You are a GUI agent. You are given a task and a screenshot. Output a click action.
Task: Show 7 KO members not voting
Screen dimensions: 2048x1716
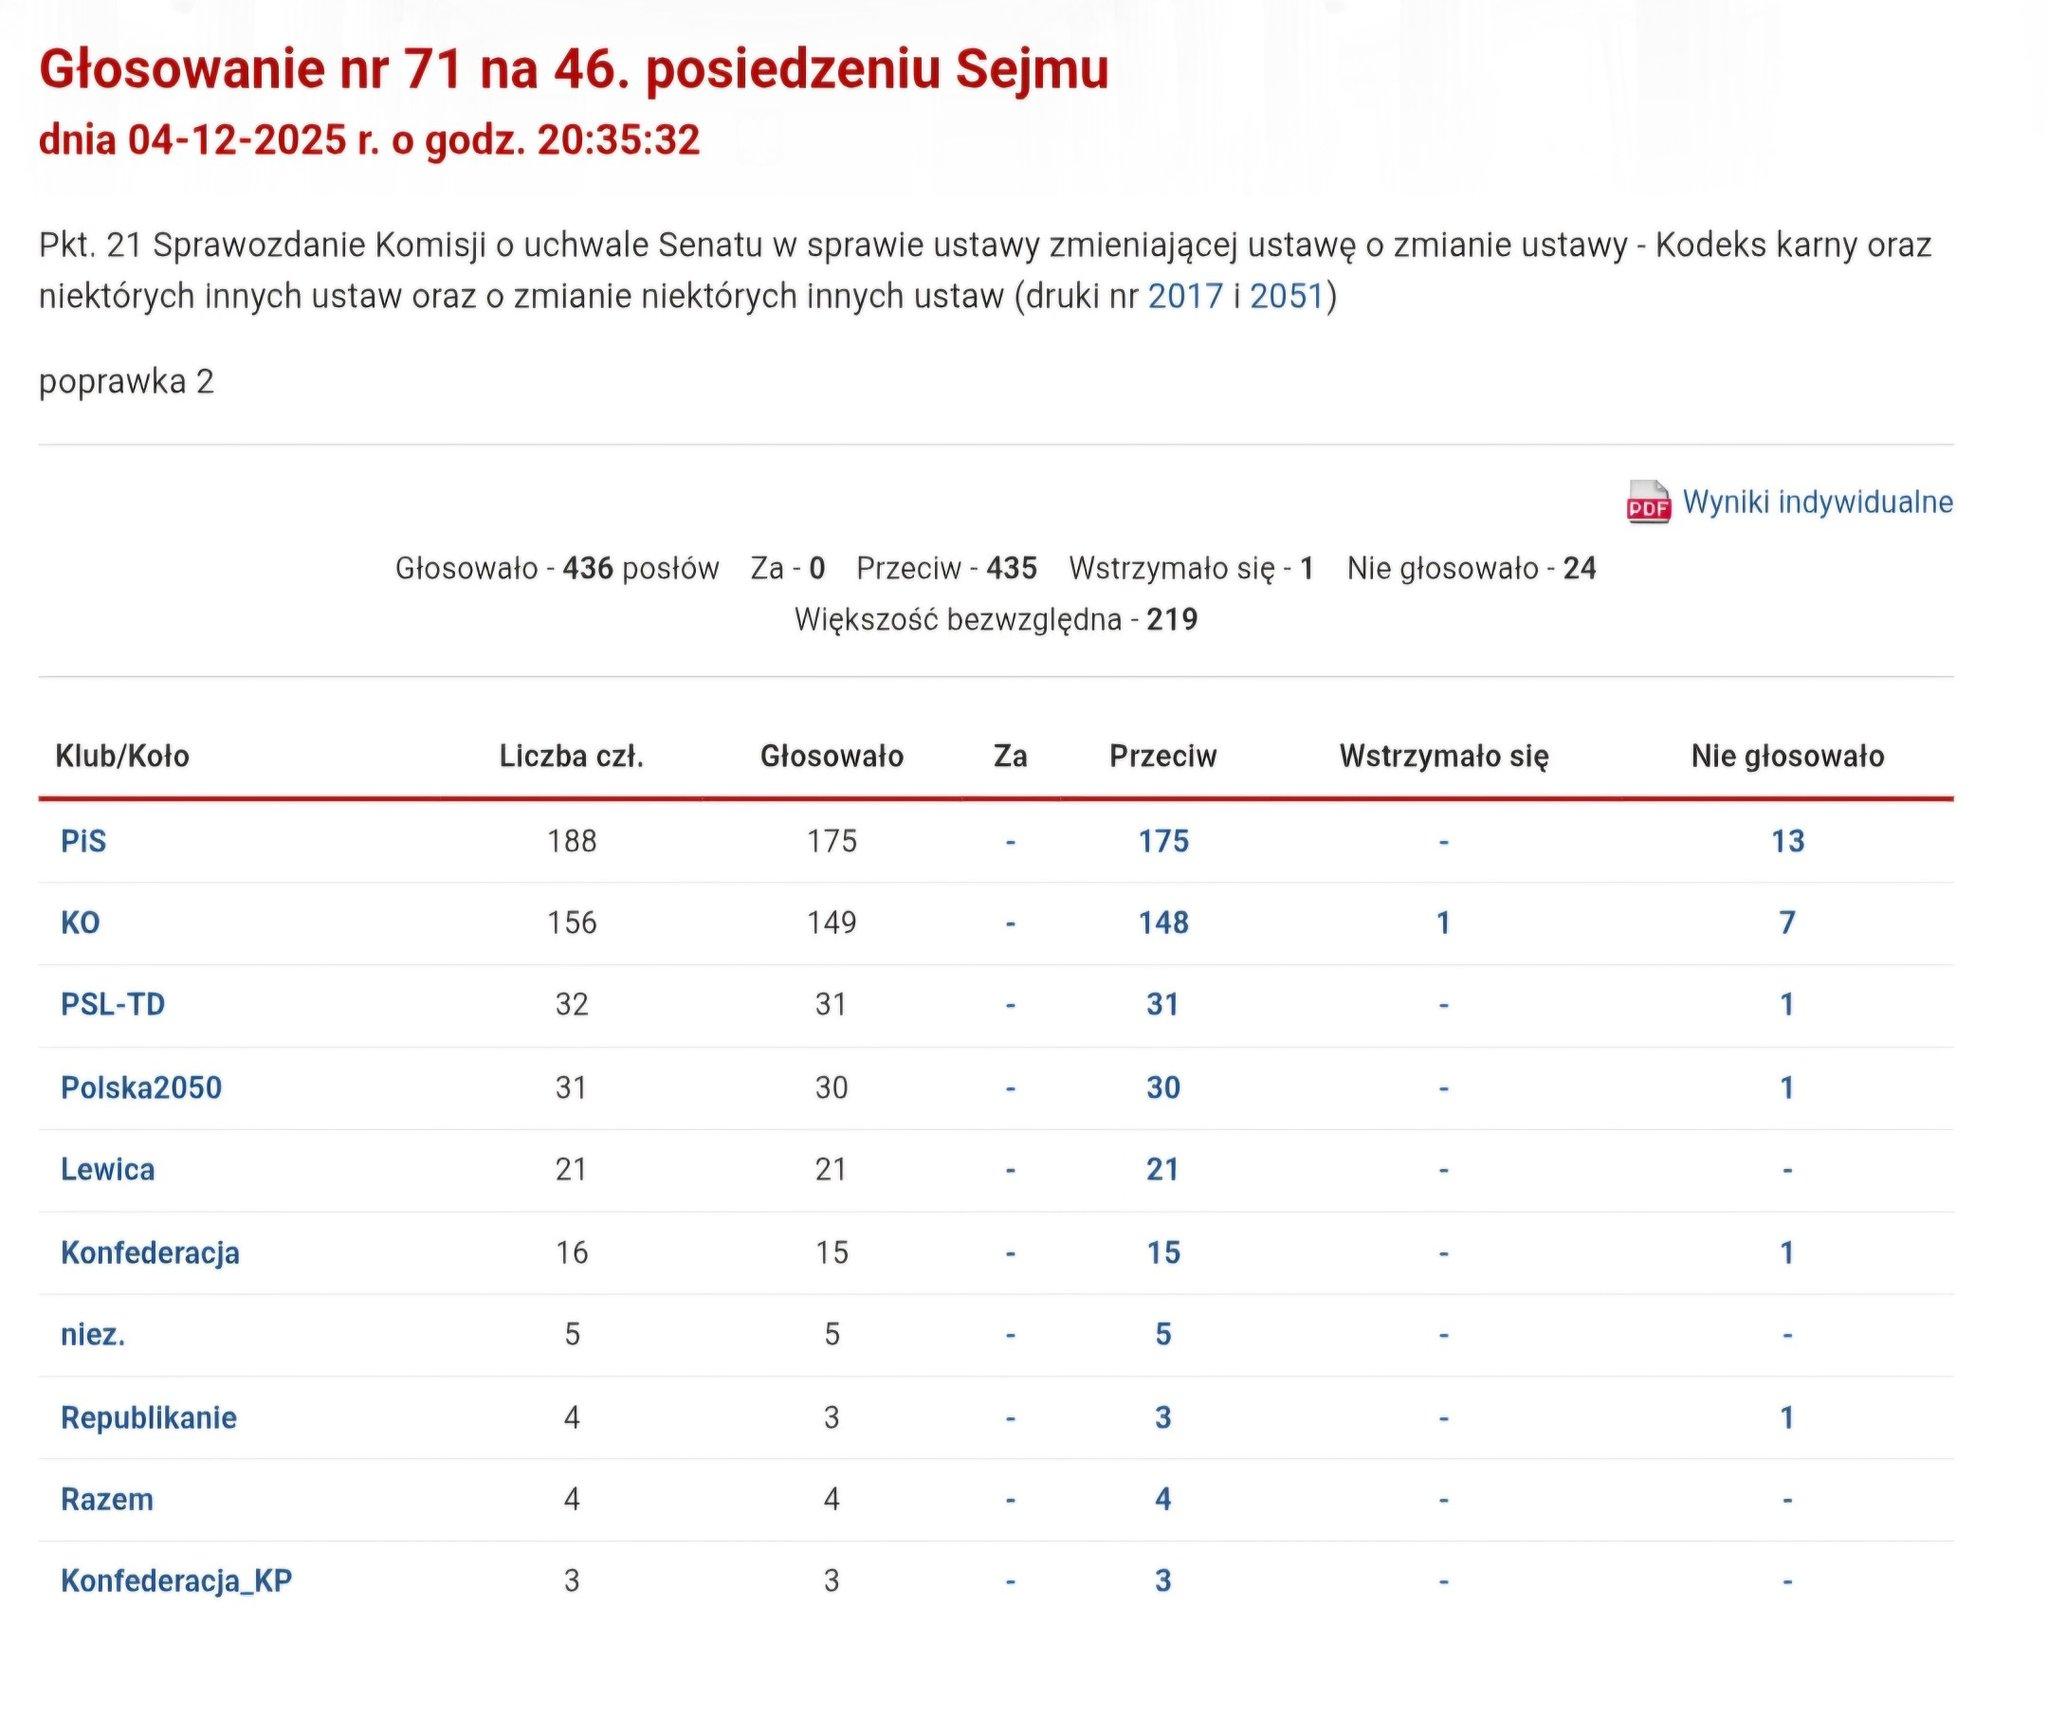[1787, 922]
